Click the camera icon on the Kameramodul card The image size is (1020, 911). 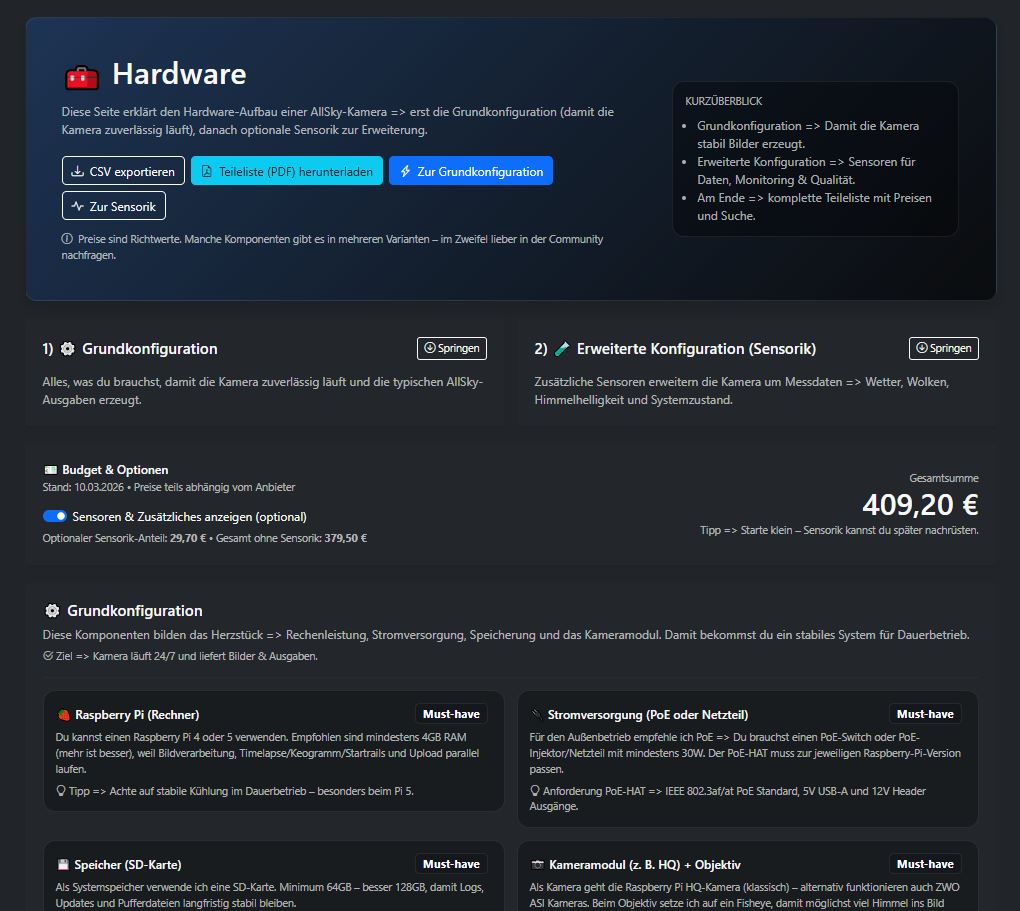pos(539,863)
